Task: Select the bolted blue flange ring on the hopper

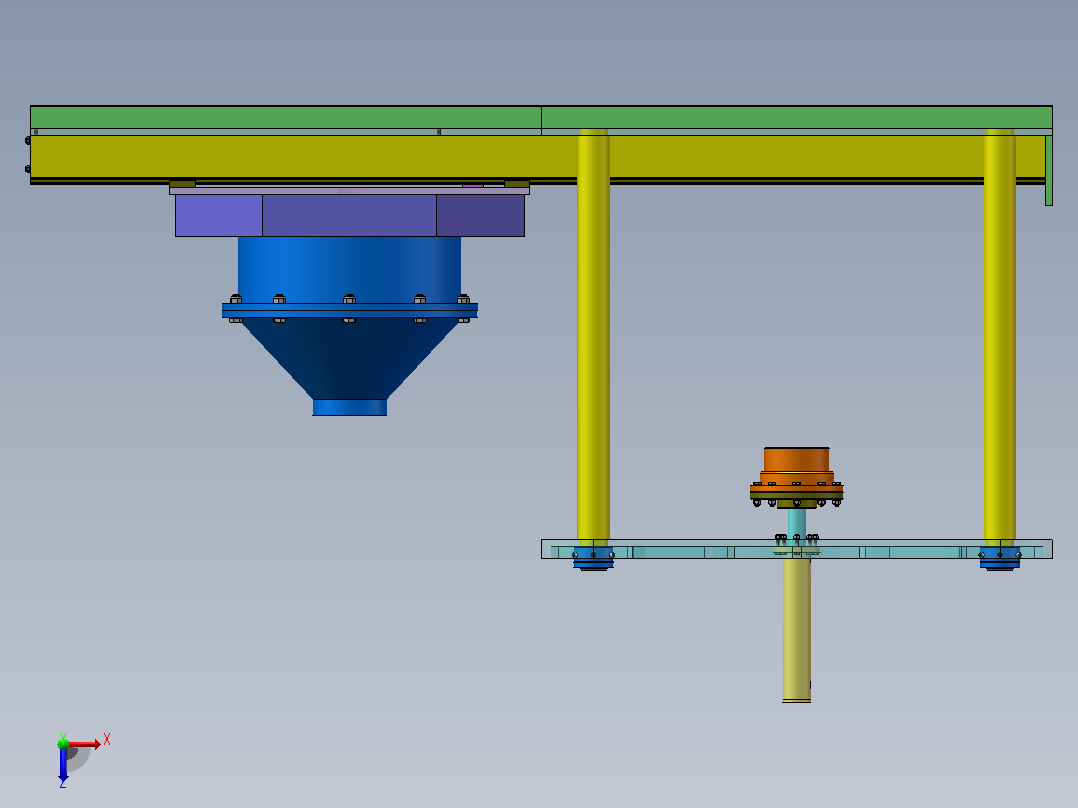Action: point(349,310)
